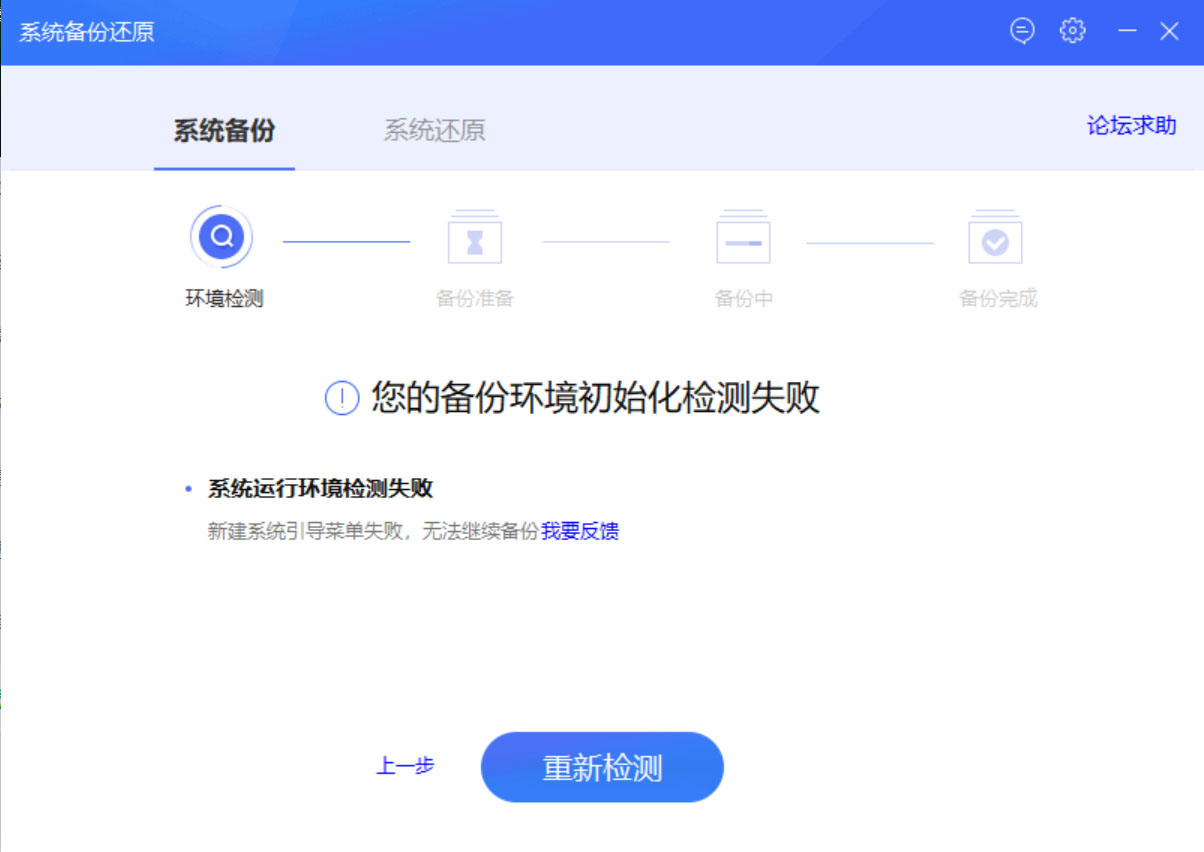Click the failure detail text about 引导菜单

[370, 531]
